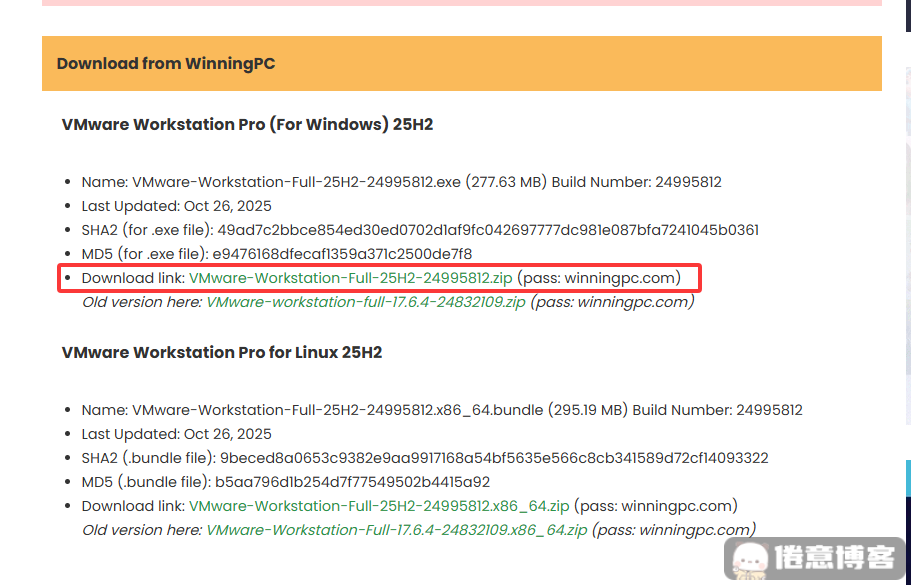Open the old Linux 17.6.4-24832109.x86_64.zip link
911x585 pixels.
coord(396,530)
